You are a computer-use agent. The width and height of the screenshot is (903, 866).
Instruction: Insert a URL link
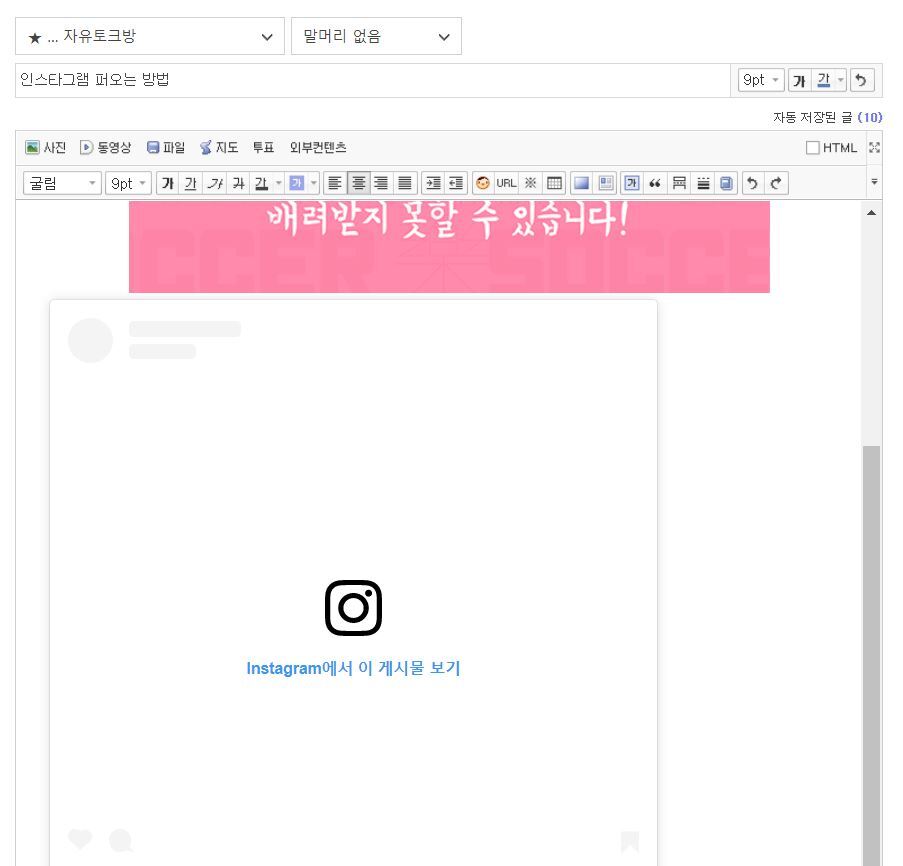tap(506, 184)
